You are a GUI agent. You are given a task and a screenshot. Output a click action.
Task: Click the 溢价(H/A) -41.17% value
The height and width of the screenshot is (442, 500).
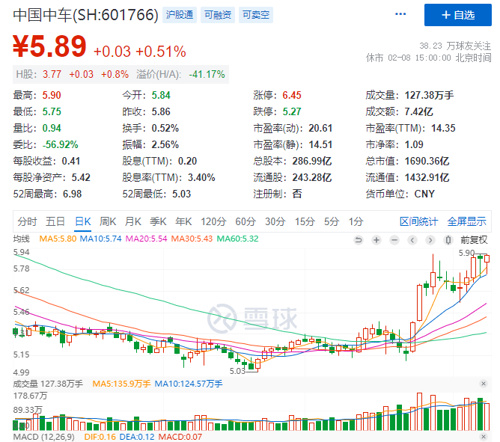click(207, 74)
